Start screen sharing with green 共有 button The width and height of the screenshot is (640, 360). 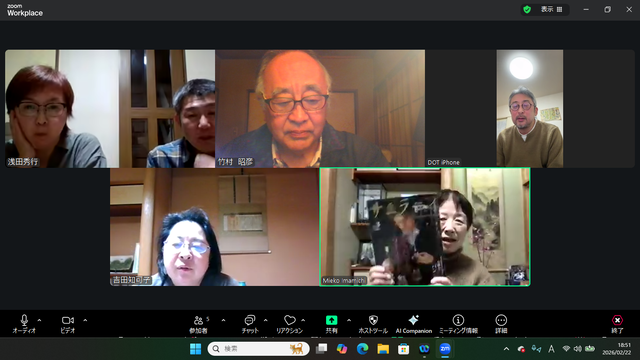pyautogui.click(x=331, y=324)
